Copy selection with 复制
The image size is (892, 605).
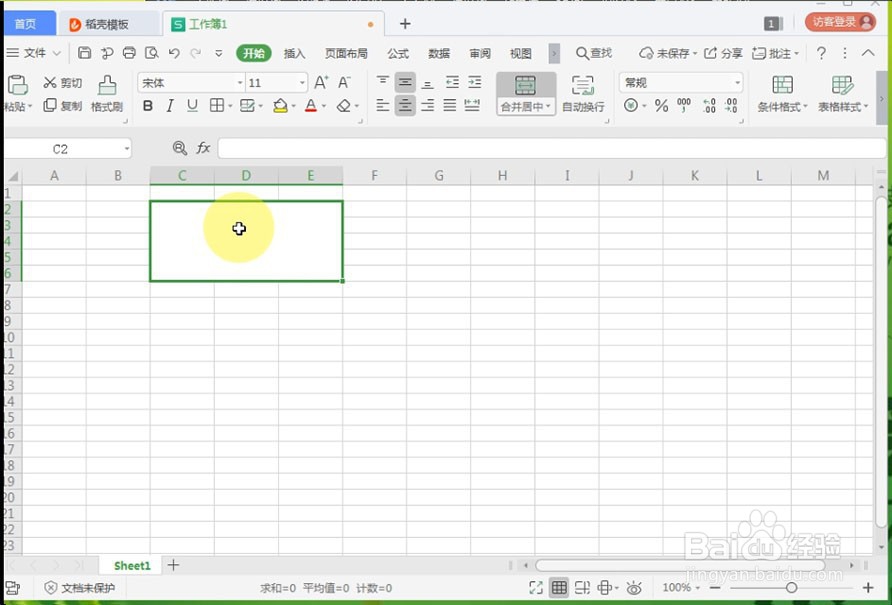63,105
